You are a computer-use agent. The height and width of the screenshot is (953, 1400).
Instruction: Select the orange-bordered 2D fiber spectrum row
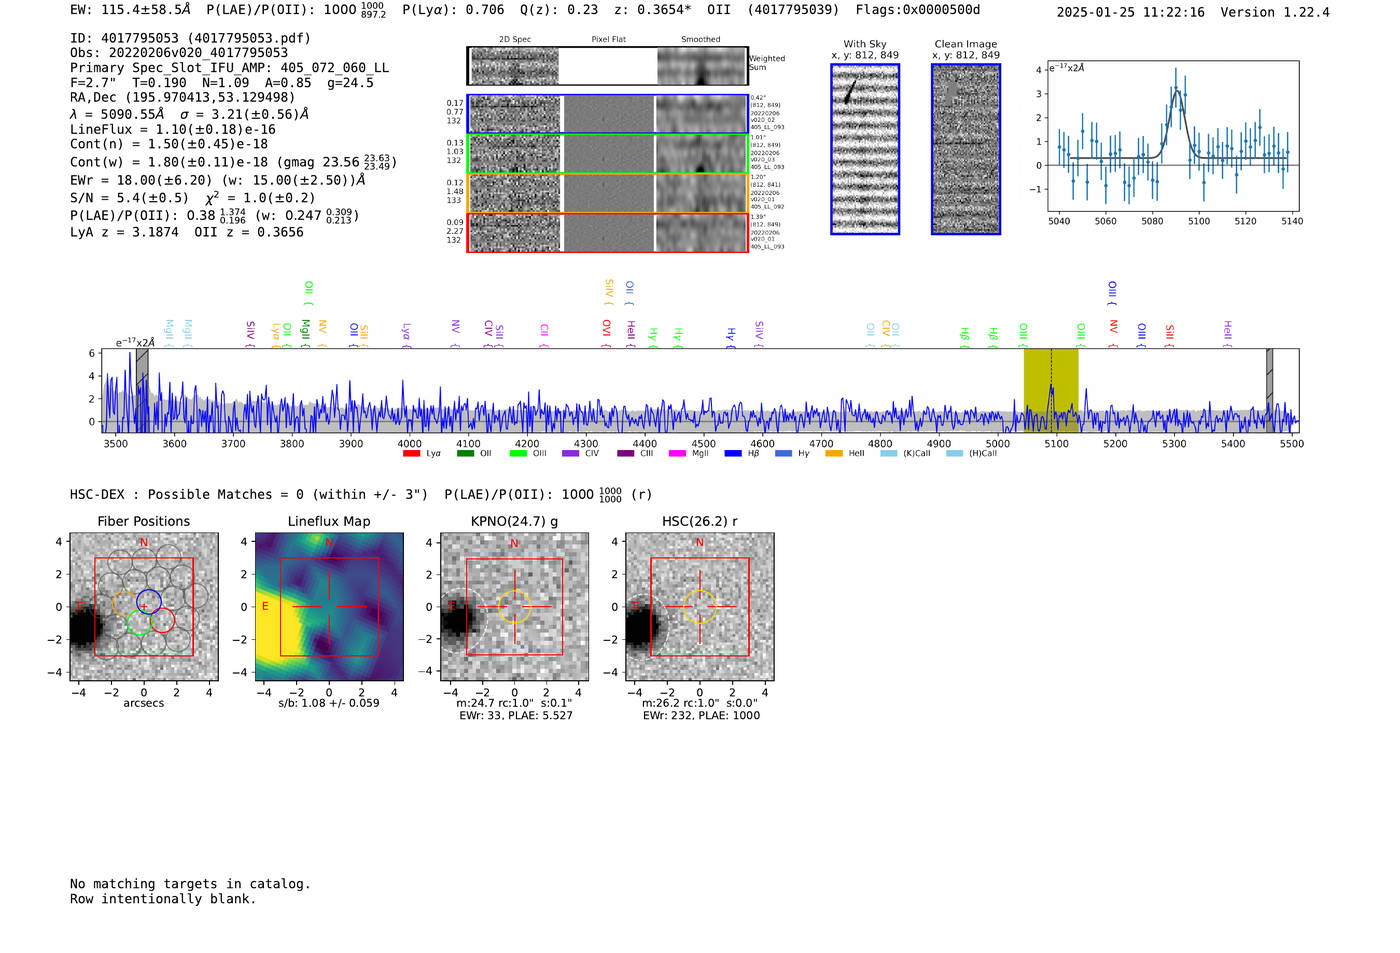[x=608, y=193]
